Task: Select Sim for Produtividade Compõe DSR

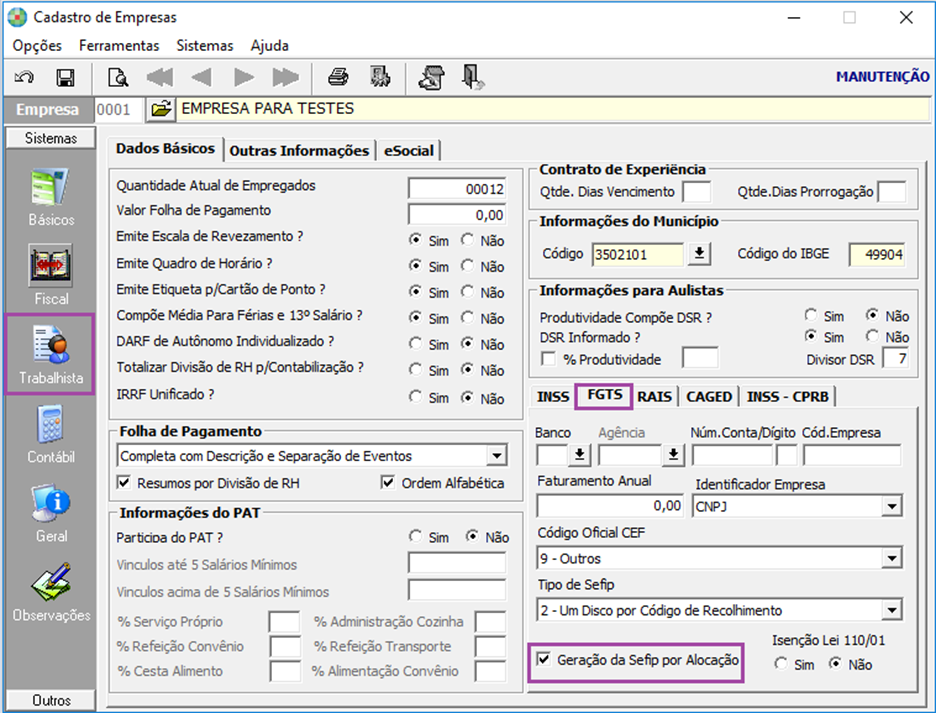Action: pyautogui.click(x=811, y=315)
